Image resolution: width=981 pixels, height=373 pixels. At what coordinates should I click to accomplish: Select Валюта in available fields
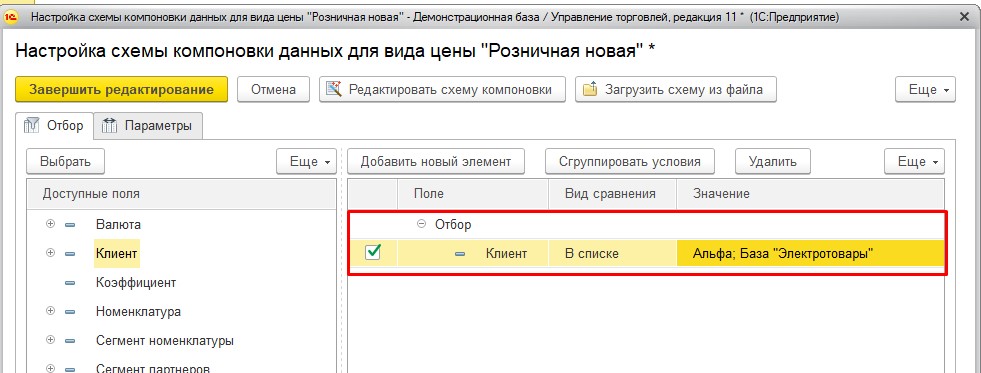(118, 224)
